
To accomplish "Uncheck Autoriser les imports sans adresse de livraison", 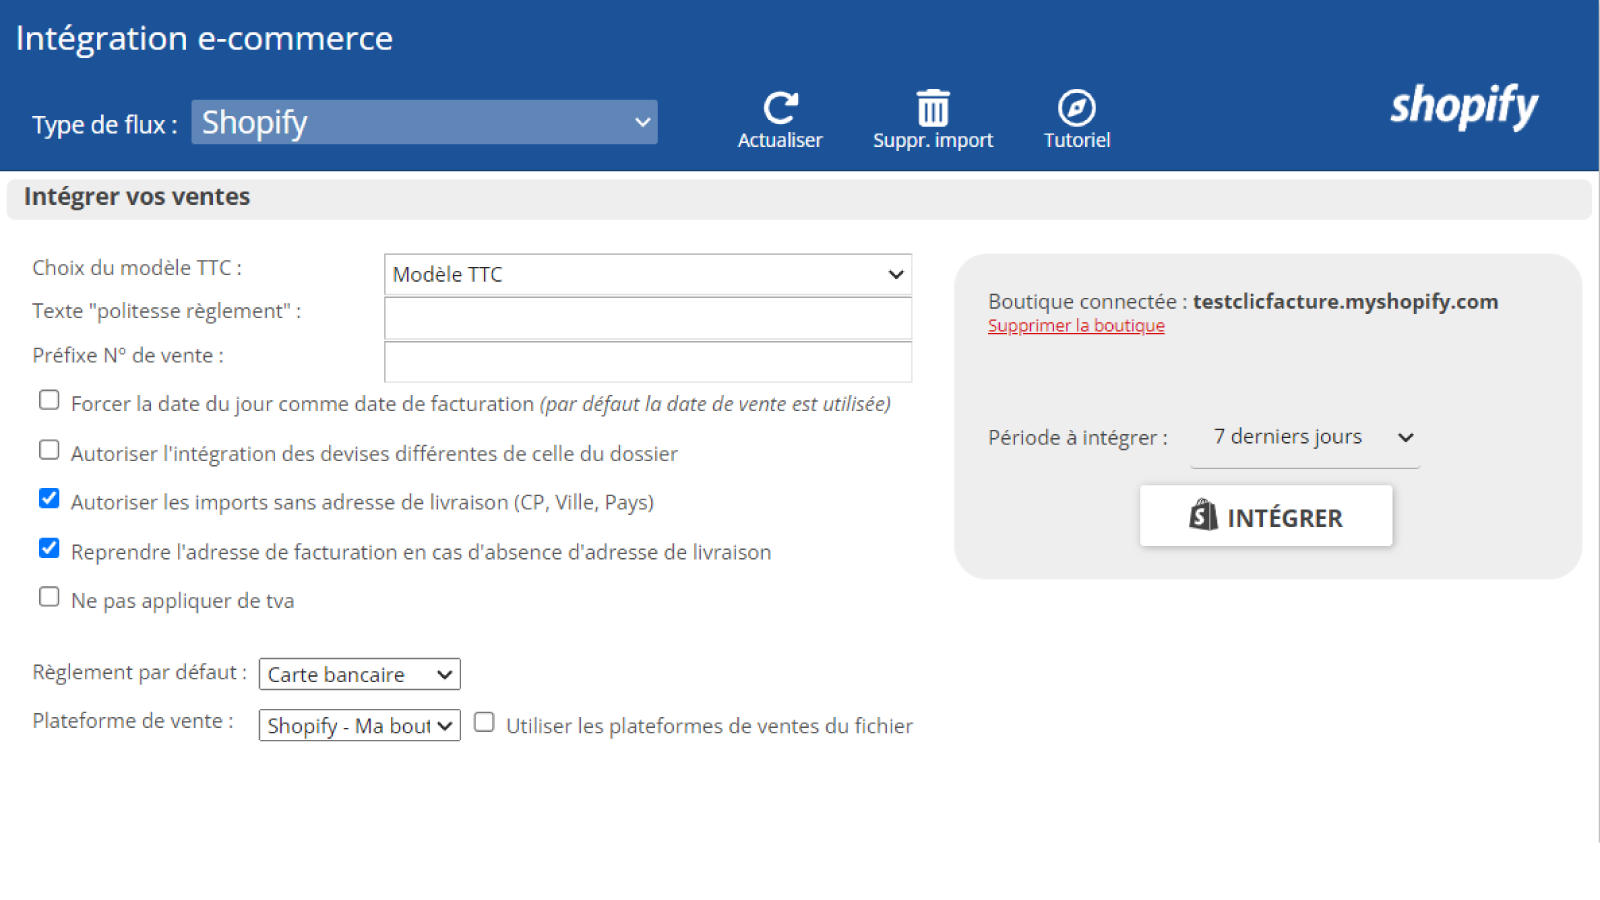I will [x=49, y=498].
